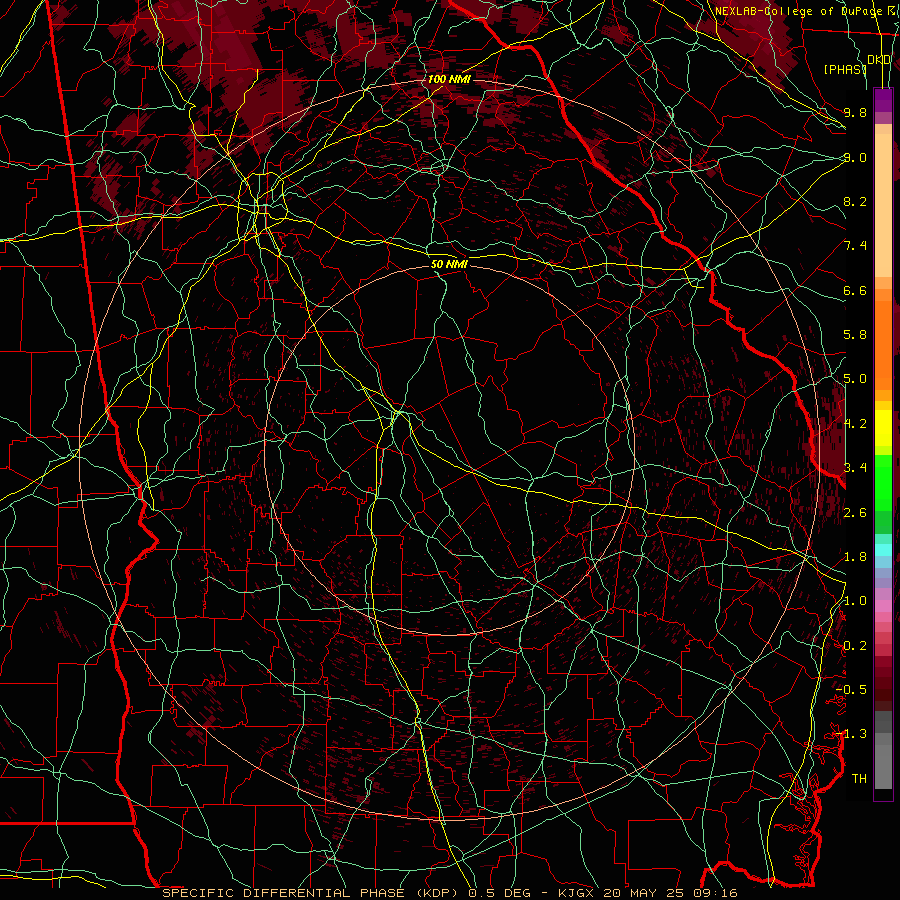Click the 8.2 value on the color scale
Image resolution: width=900 pixels, height=900 pixels.
click(x=855, y=201)
